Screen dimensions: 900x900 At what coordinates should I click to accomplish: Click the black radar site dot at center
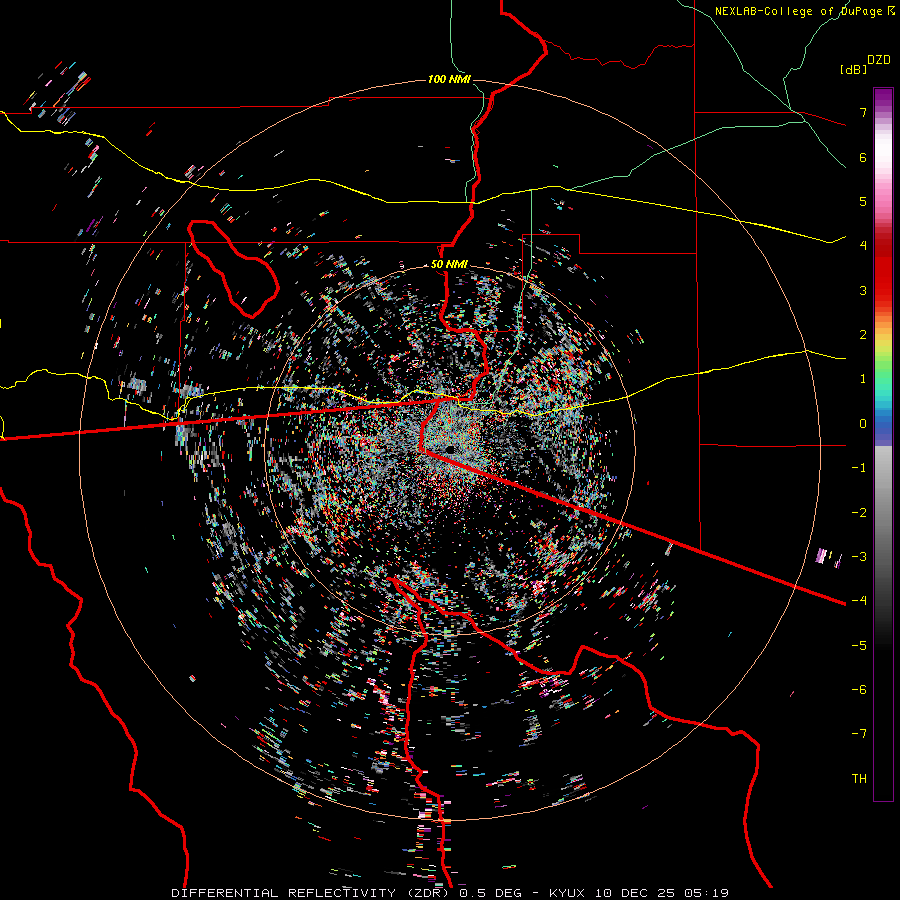450,449
